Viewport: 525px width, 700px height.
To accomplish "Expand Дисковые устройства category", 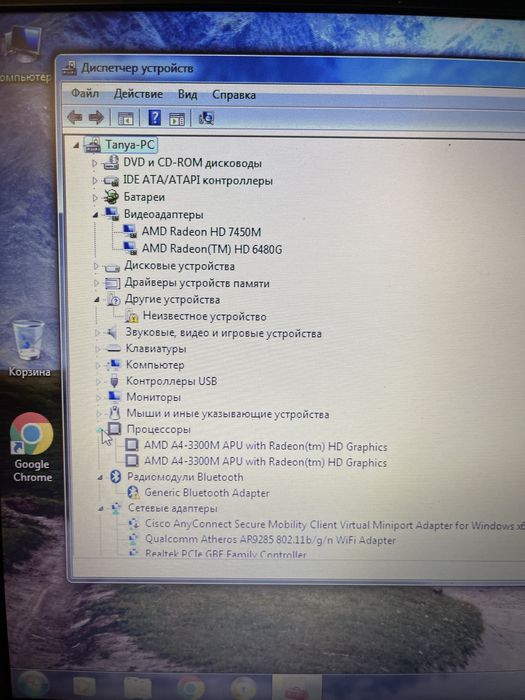I will [x=96, y=267].
